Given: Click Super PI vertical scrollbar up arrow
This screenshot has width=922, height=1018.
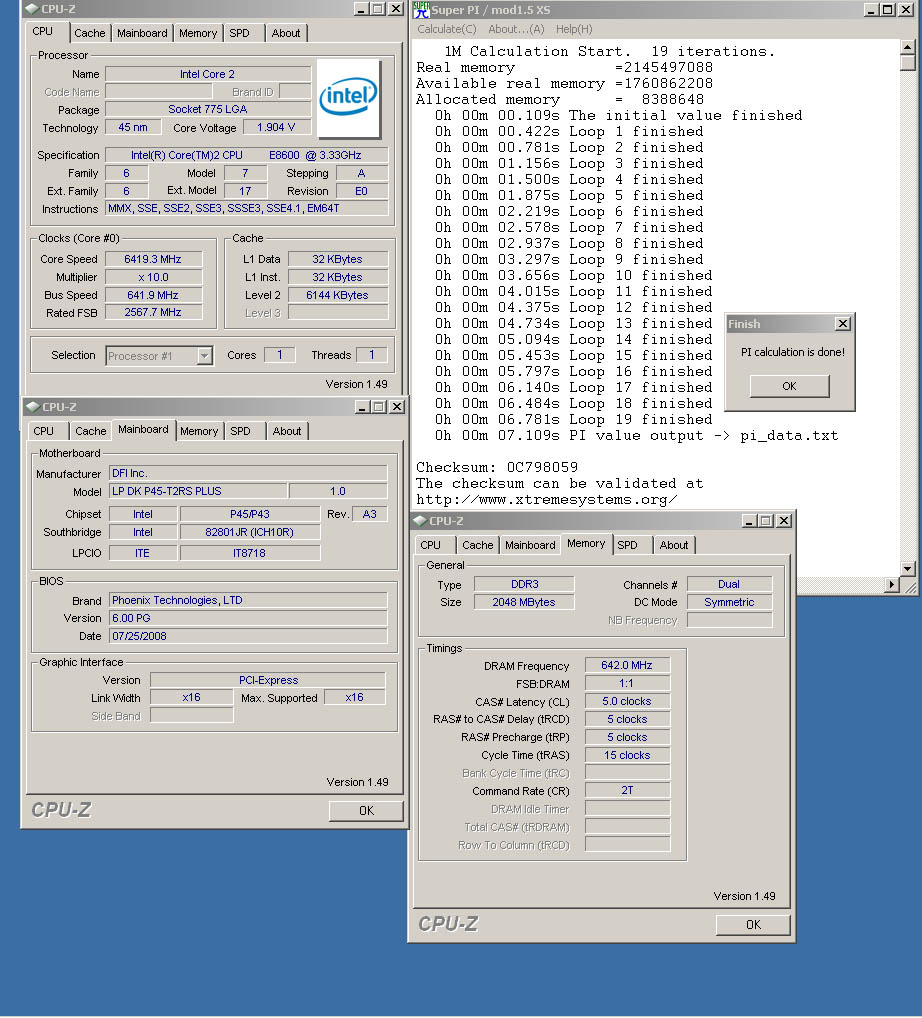Looking at the screenshot, I should (908, 47).
